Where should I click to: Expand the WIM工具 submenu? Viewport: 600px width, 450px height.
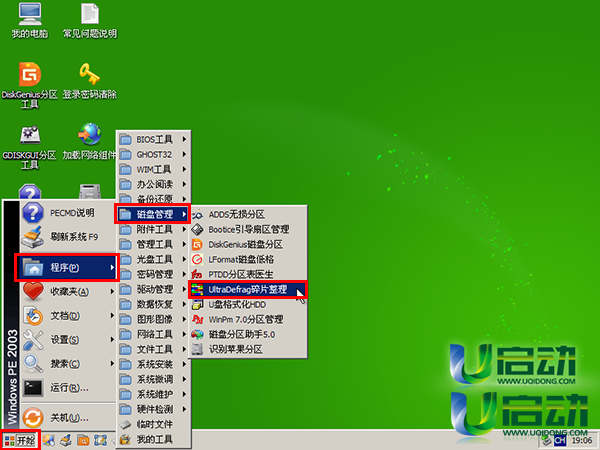coord(153,169)
